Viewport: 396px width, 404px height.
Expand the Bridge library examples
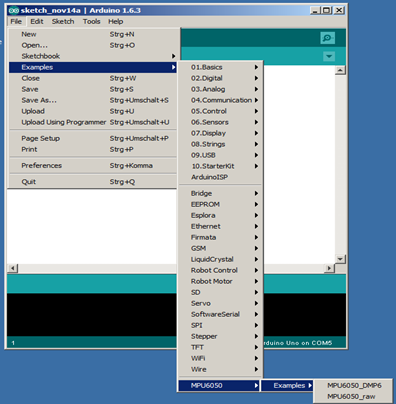[220, 193]
